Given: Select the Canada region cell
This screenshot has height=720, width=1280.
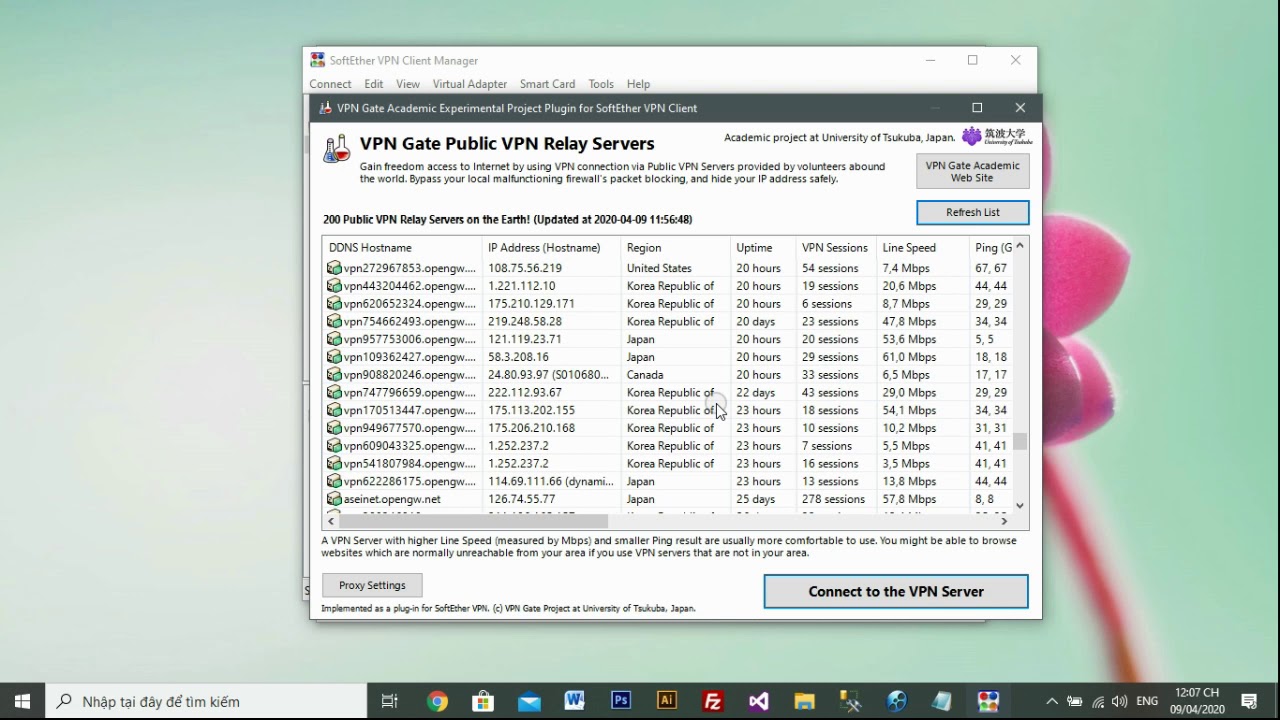Looking at the screenshot, I should 646,375.
